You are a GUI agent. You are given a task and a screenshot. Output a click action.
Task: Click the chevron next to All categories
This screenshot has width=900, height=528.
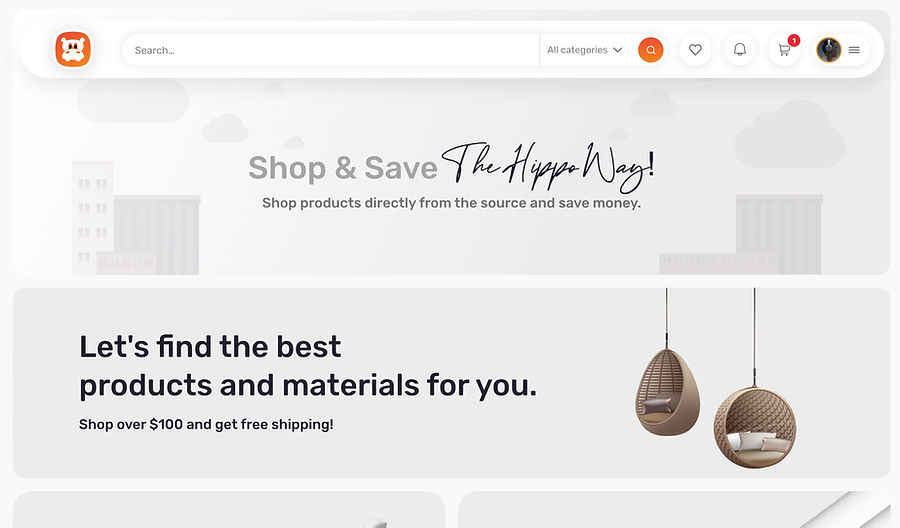pyautogui.click(x=618, y=50)
